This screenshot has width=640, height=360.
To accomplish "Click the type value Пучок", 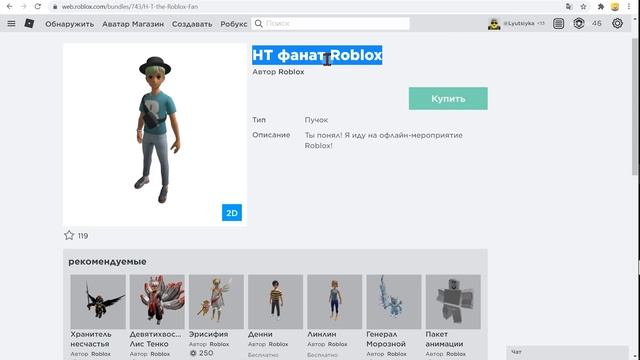I will pyautogui.click(x=316, y=120).
